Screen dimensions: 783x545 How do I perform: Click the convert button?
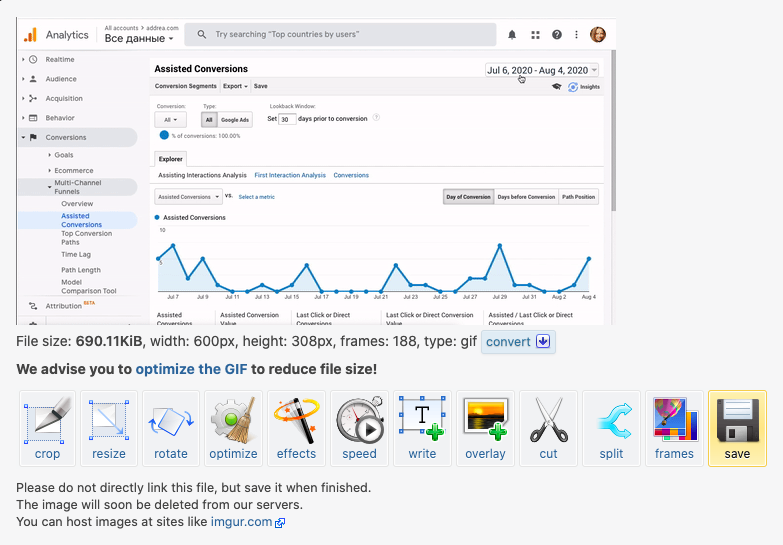[x=518, y=342]
